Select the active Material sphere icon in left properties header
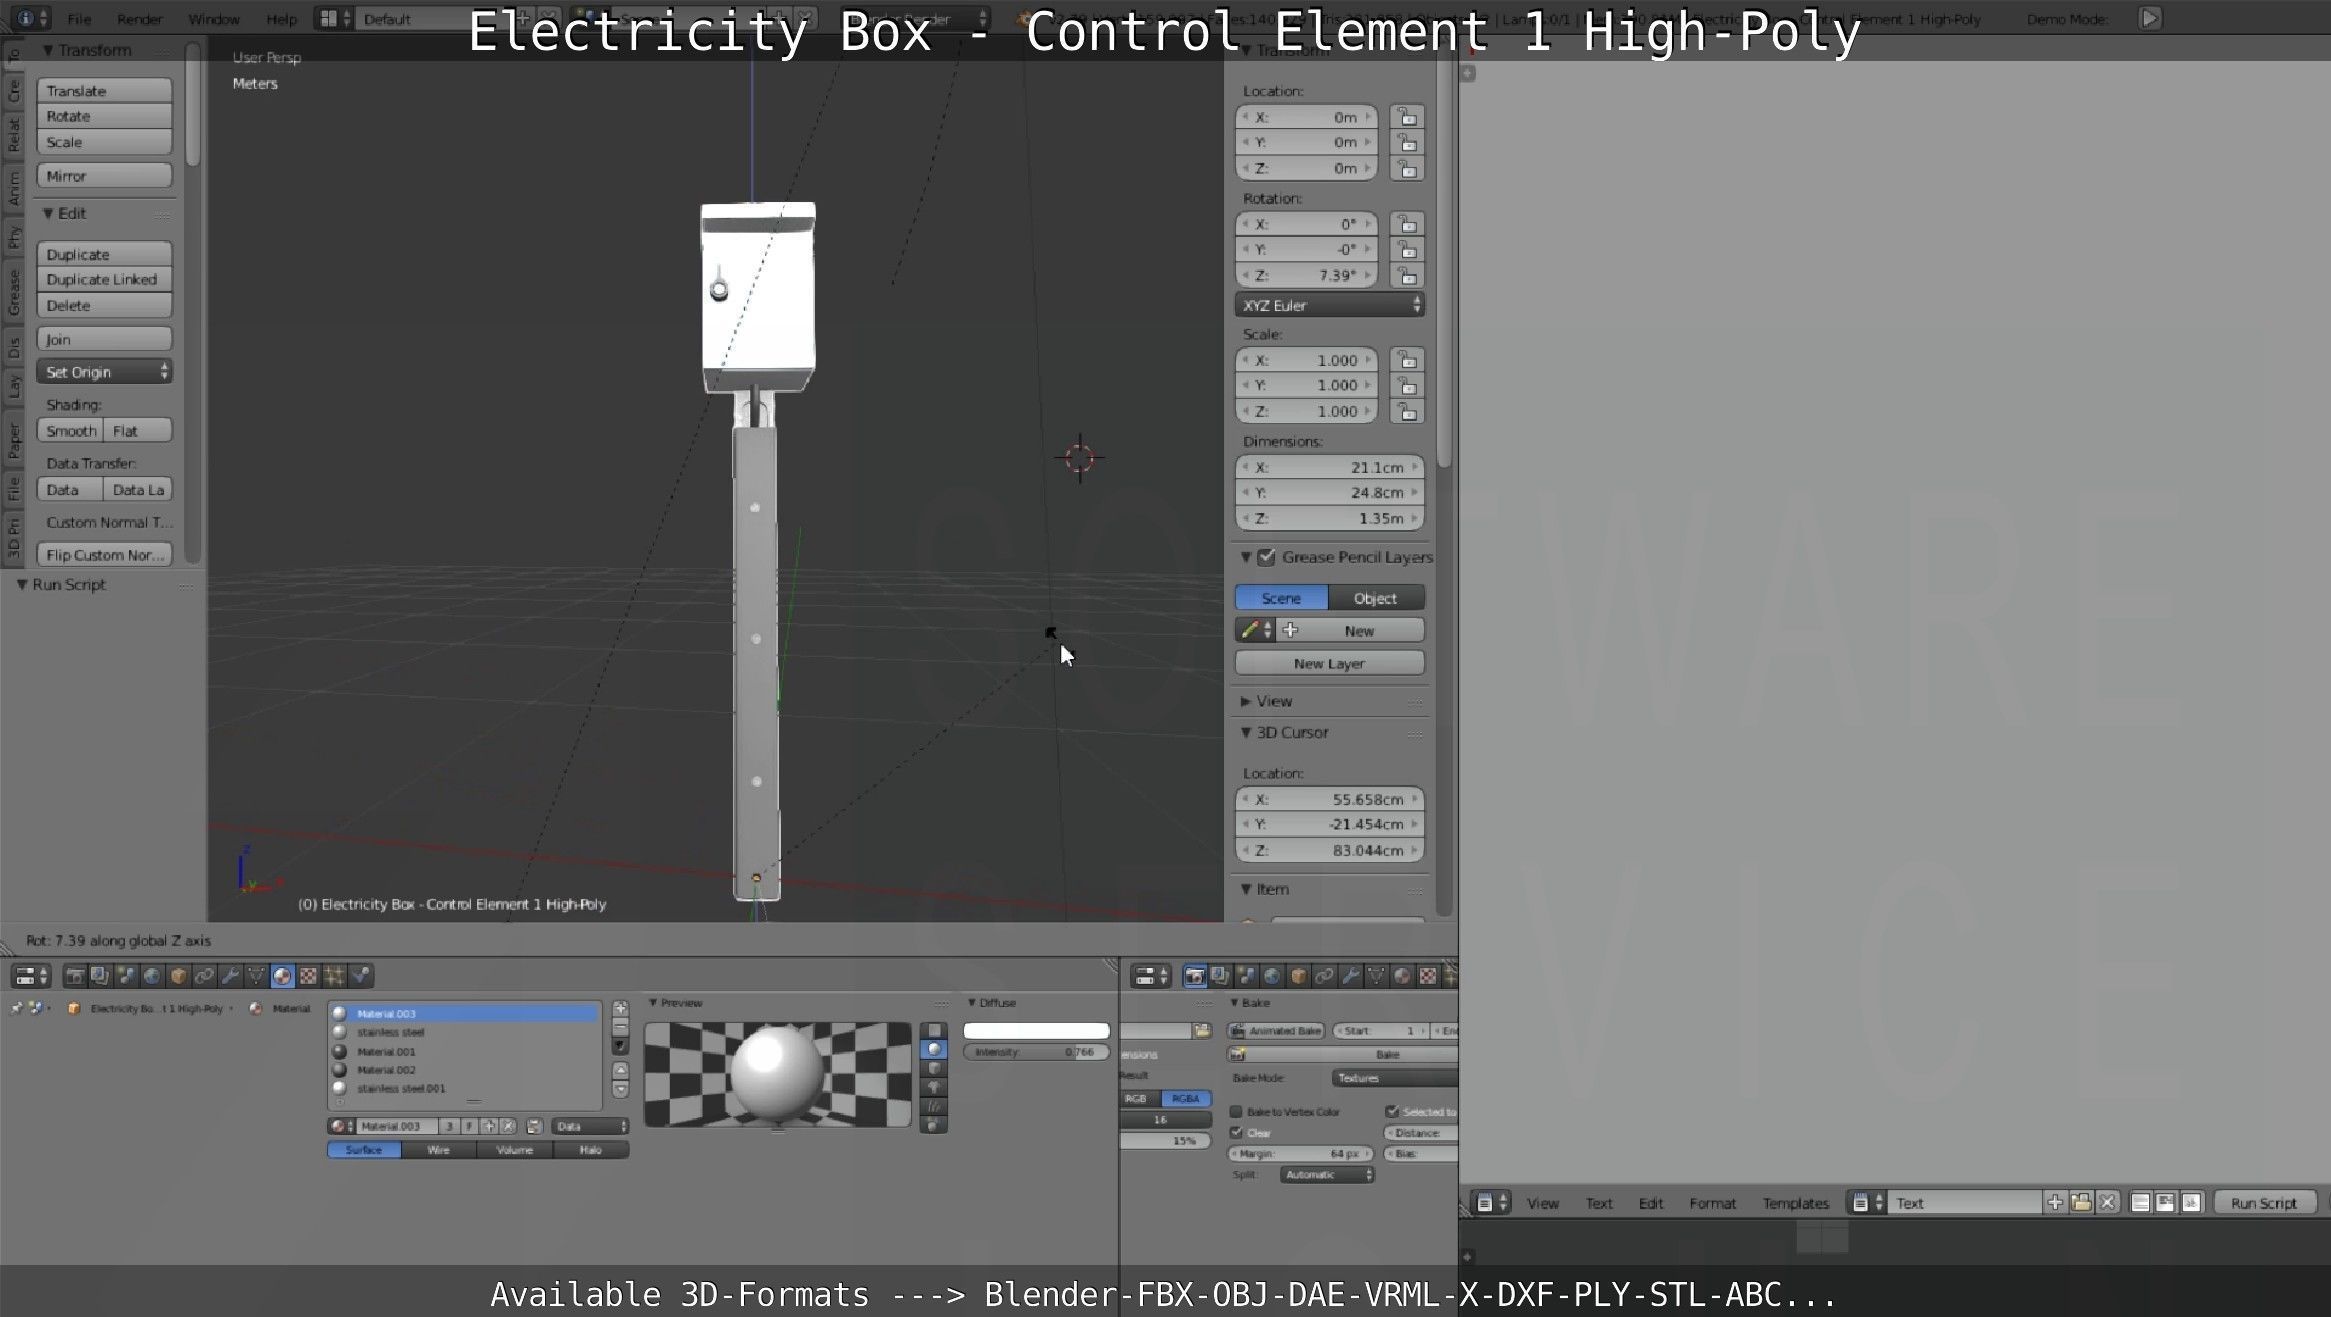The image size is (2331, 1317). tap(282, 976)
